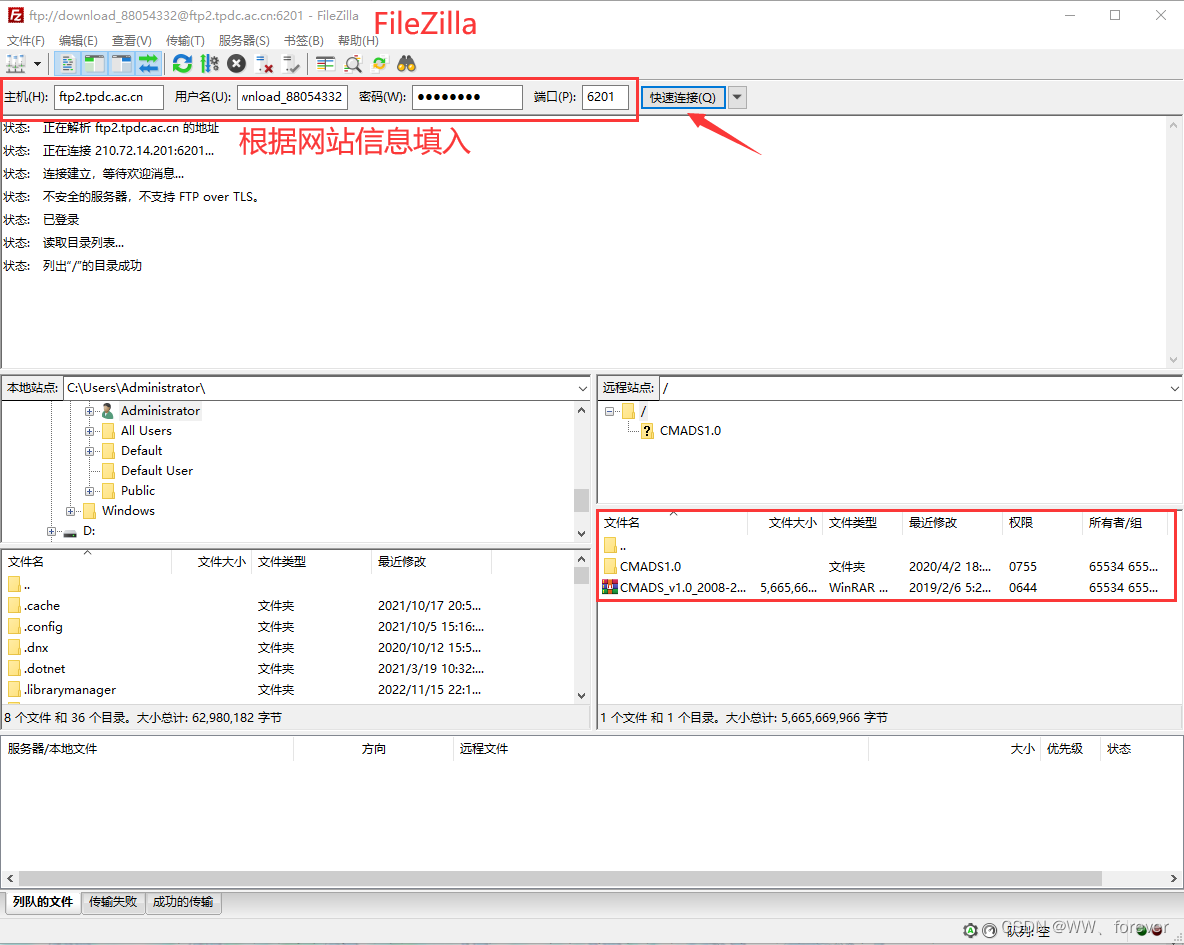
Task: Expand Public folder node
Action: [89, 491]
